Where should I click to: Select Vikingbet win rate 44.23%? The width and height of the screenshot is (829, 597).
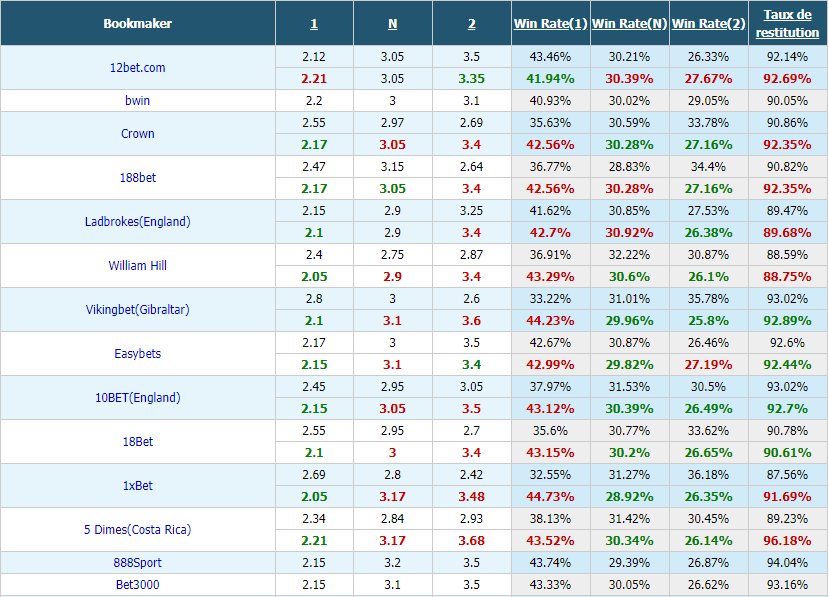(550, 320)
